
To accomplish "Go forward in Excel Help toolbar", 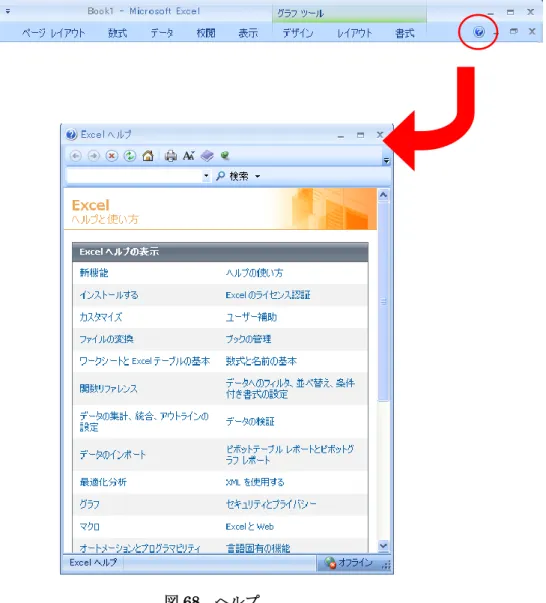I will pos(93,156).
